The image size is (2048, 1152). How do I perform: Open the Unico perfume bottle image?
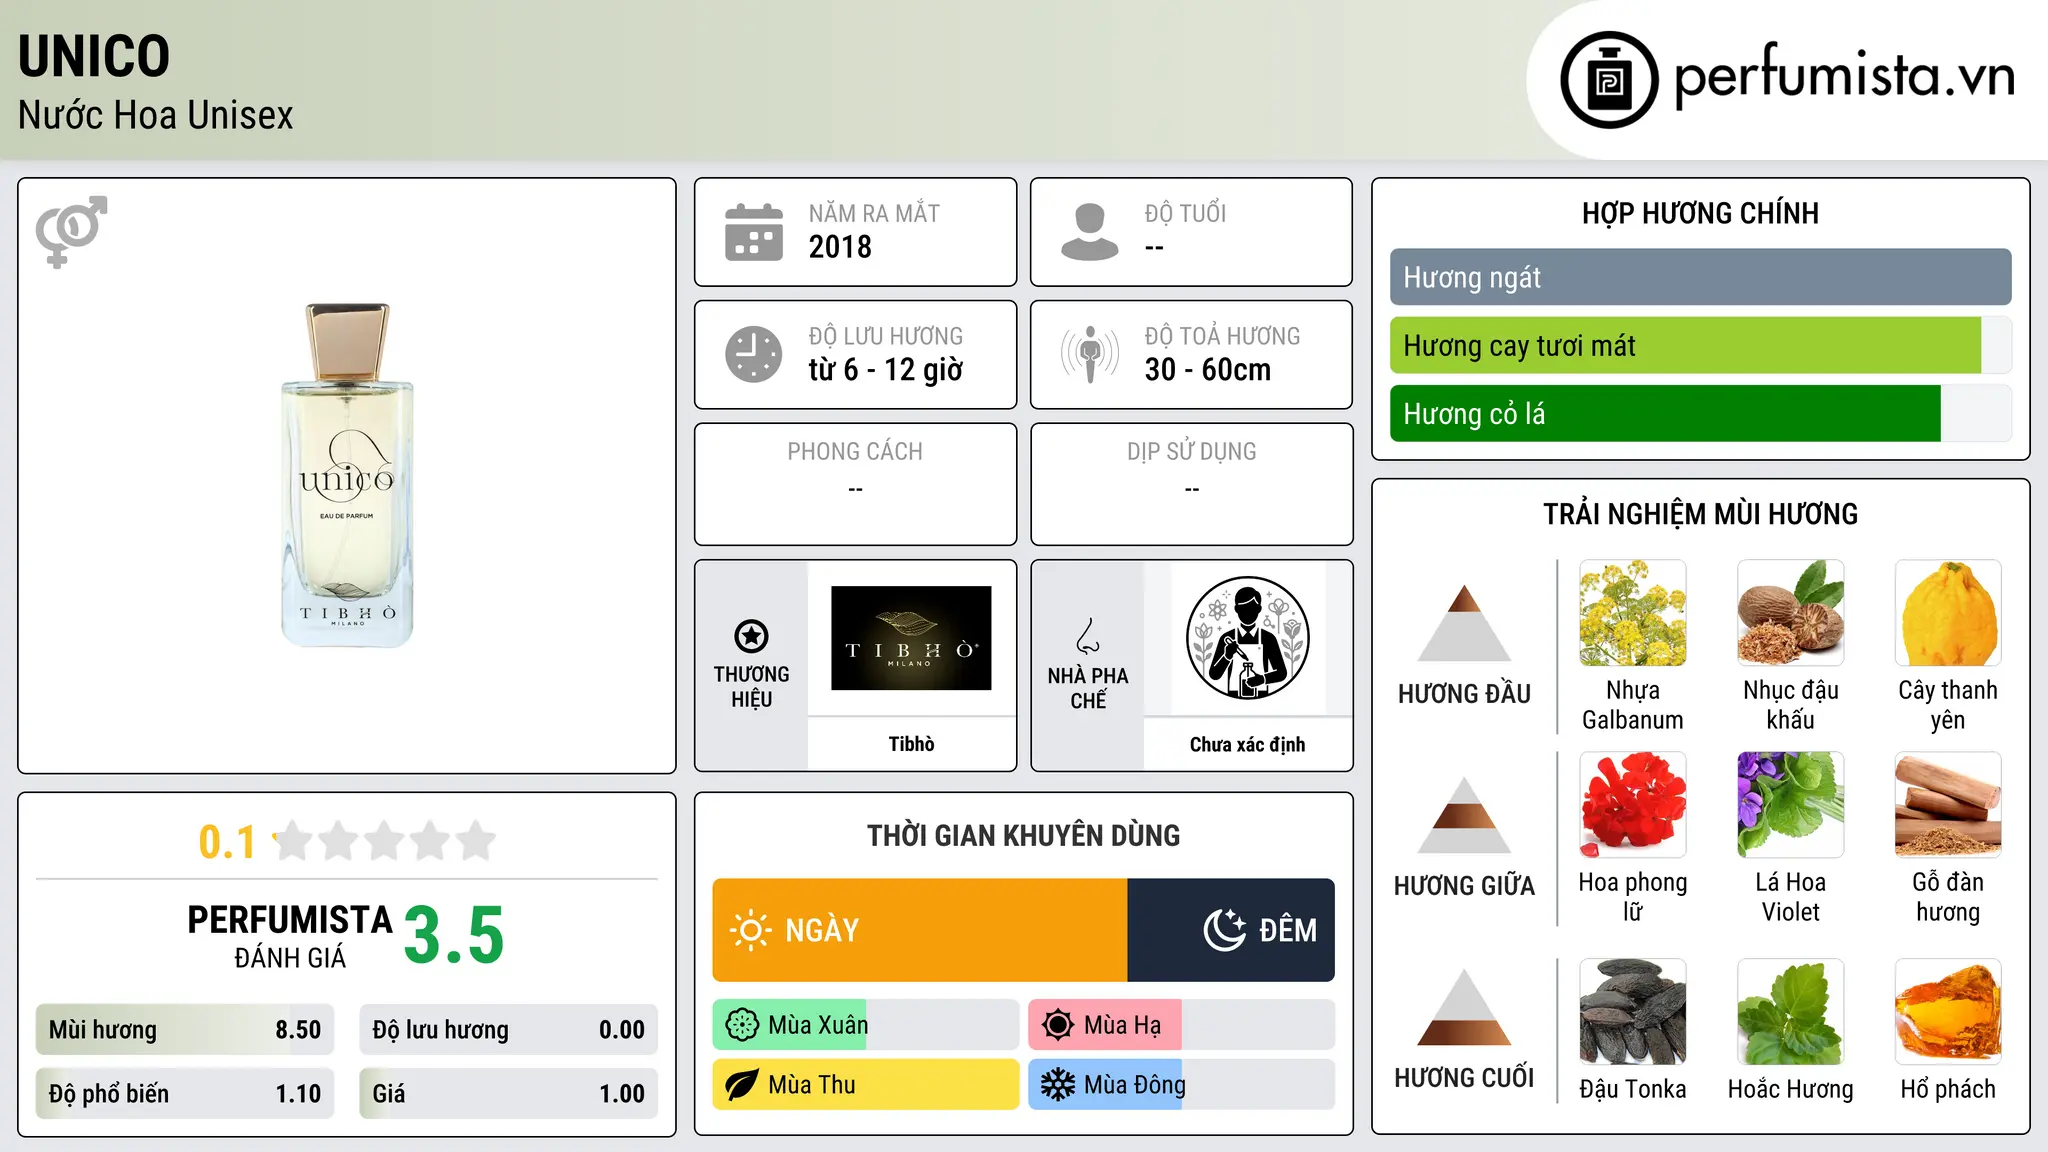point(347,476)
